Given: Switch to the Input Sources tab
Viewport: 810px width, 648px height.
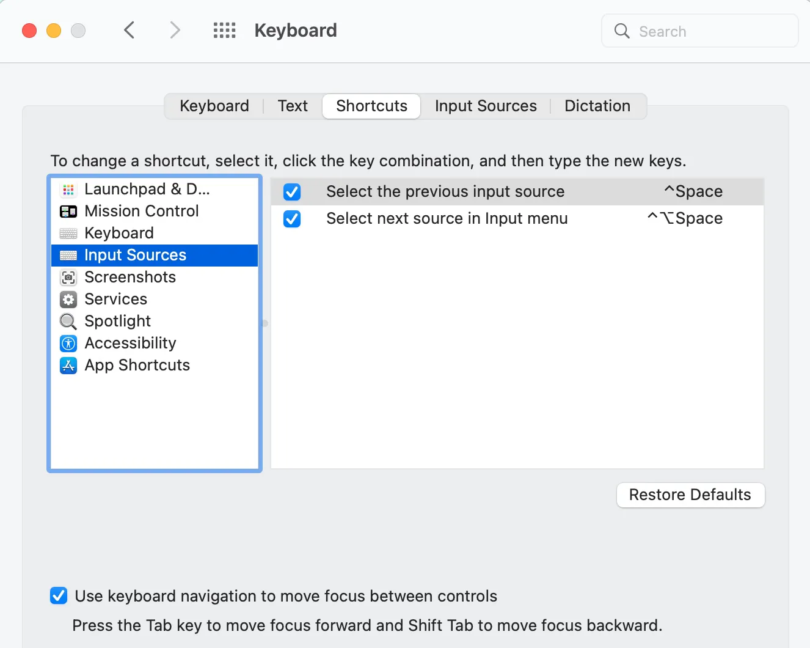Looking at the screenshot, I should (486, 105).
